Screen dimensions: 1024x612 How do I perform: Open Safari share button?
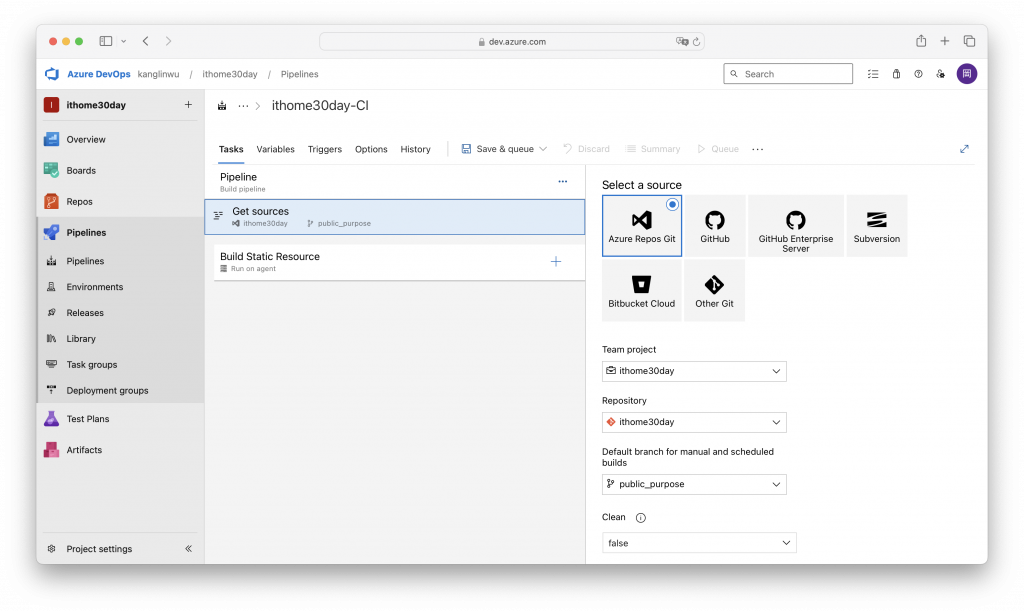(921, 41)
